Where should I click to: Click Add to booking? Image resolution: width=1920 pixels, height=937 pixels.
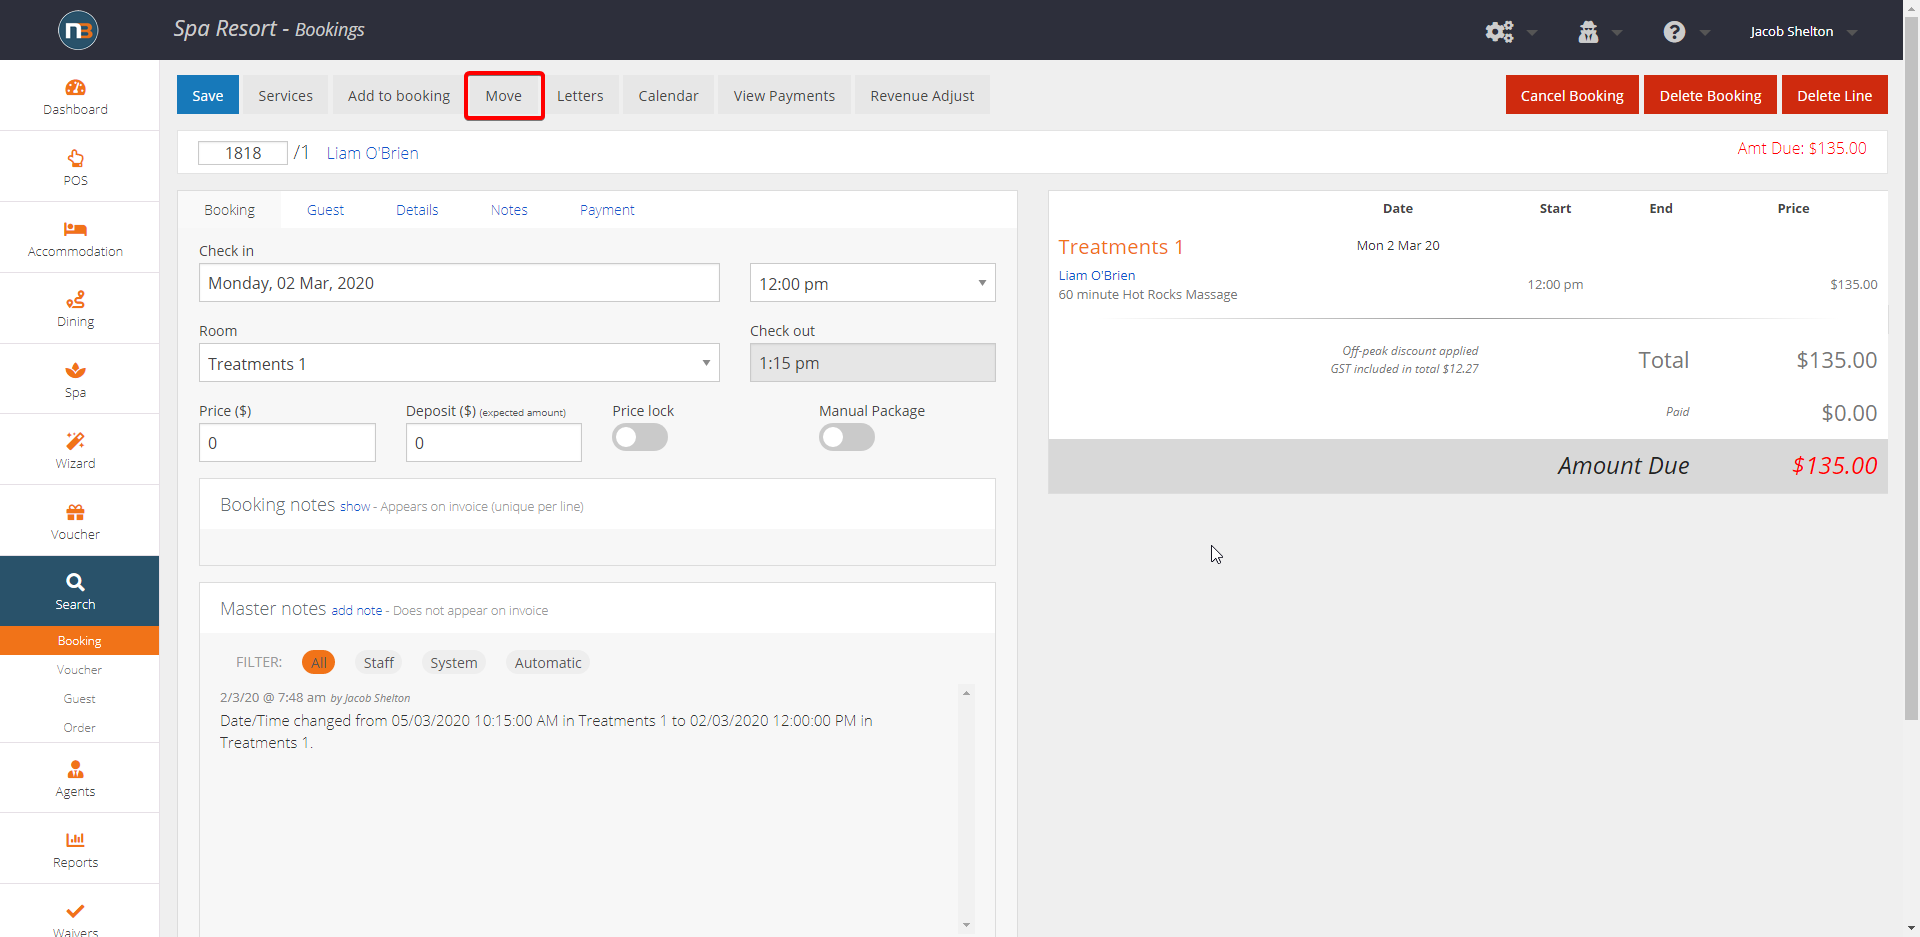click(399, 95)
